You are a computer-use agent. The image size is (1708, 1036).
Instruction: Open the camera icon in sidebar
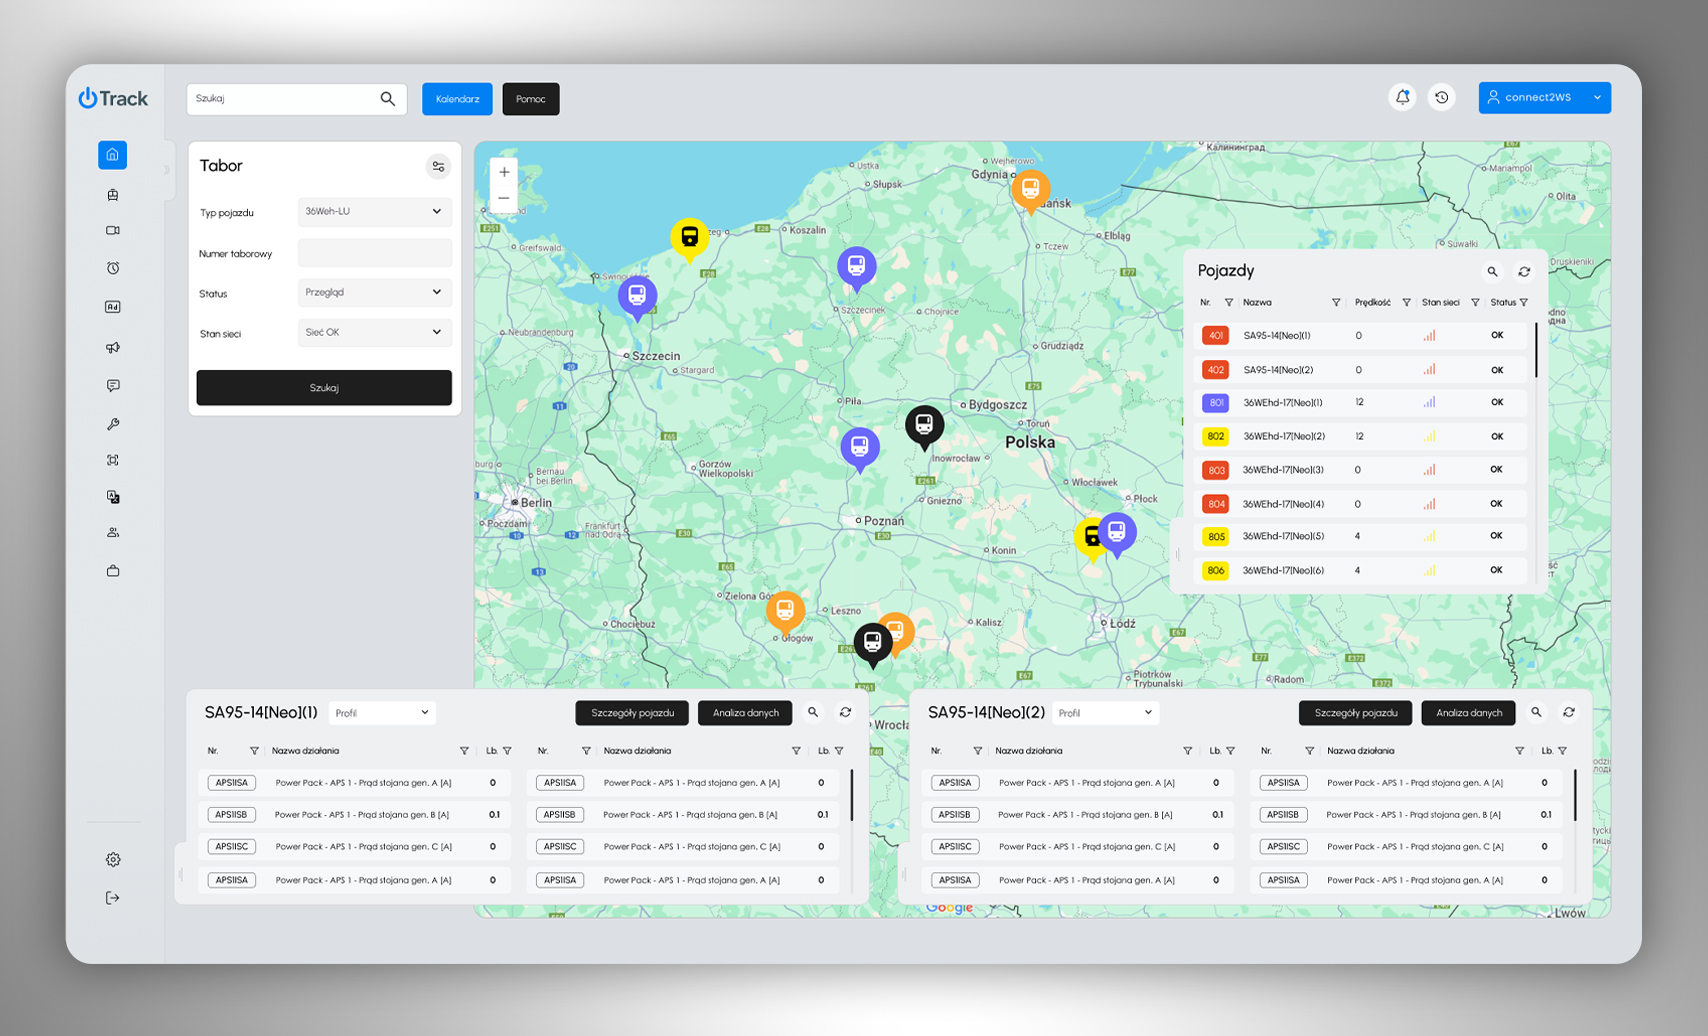click(113, 231)
